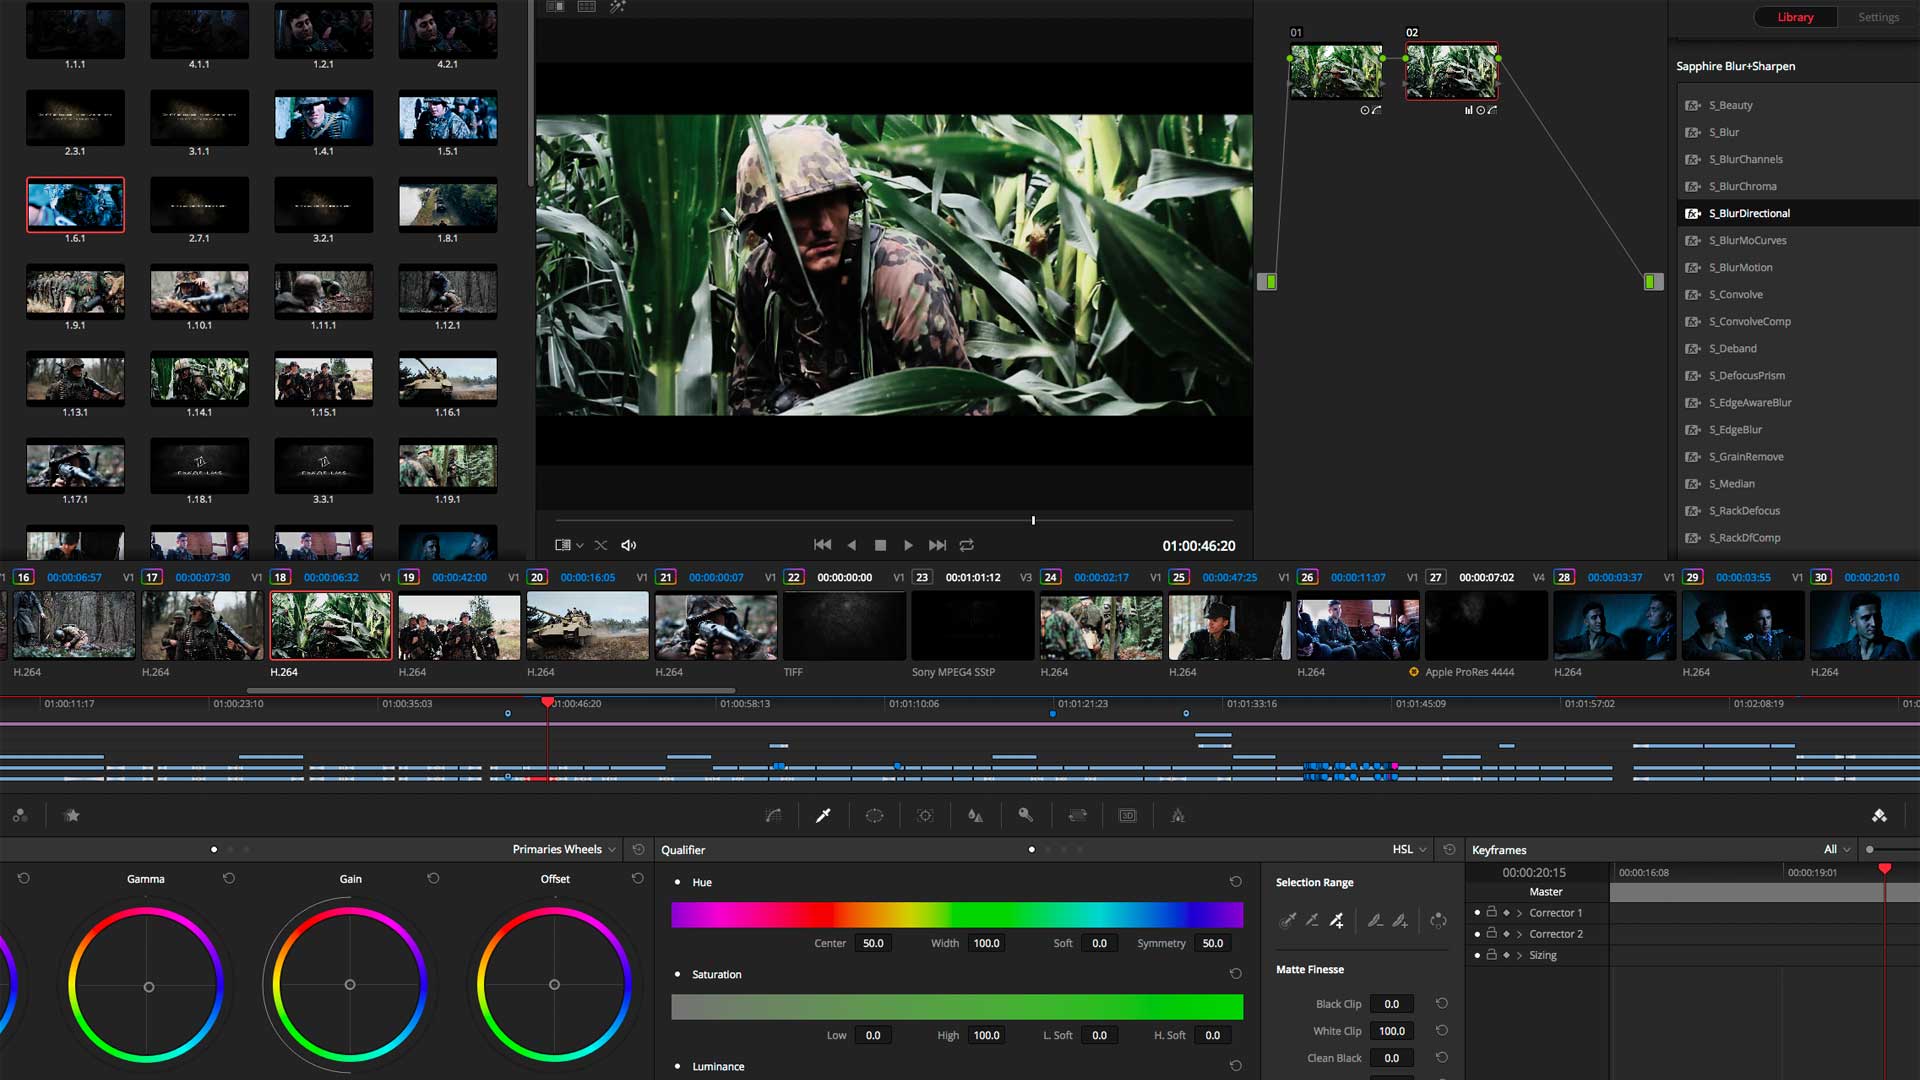Select the feather subtract tool
This screenshot has width=1920, height=1080.
[x=1375, y=920]
